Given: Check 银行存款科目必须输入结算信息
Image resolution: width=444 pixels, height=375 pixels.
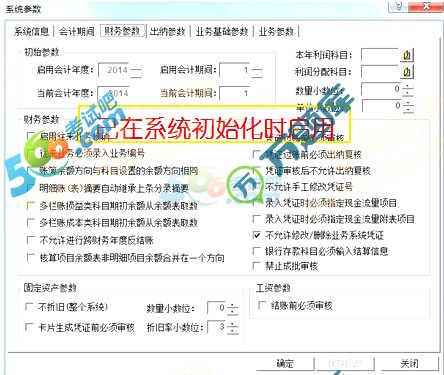Looking at the screenshot, I should click(x=256, y=251).
